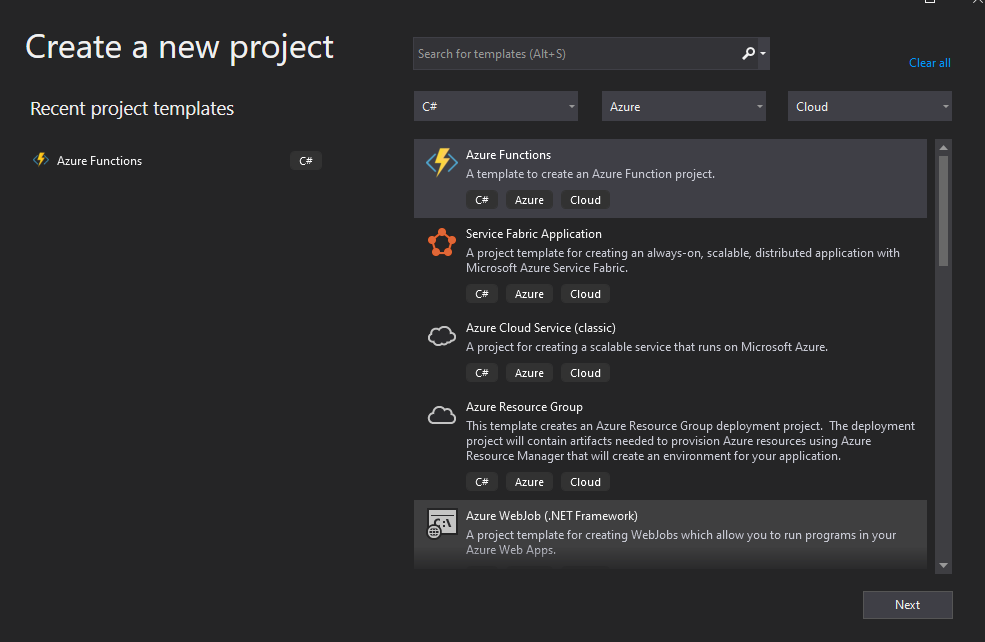
Task: Click the Clear all link
Action: click(929, 63)
